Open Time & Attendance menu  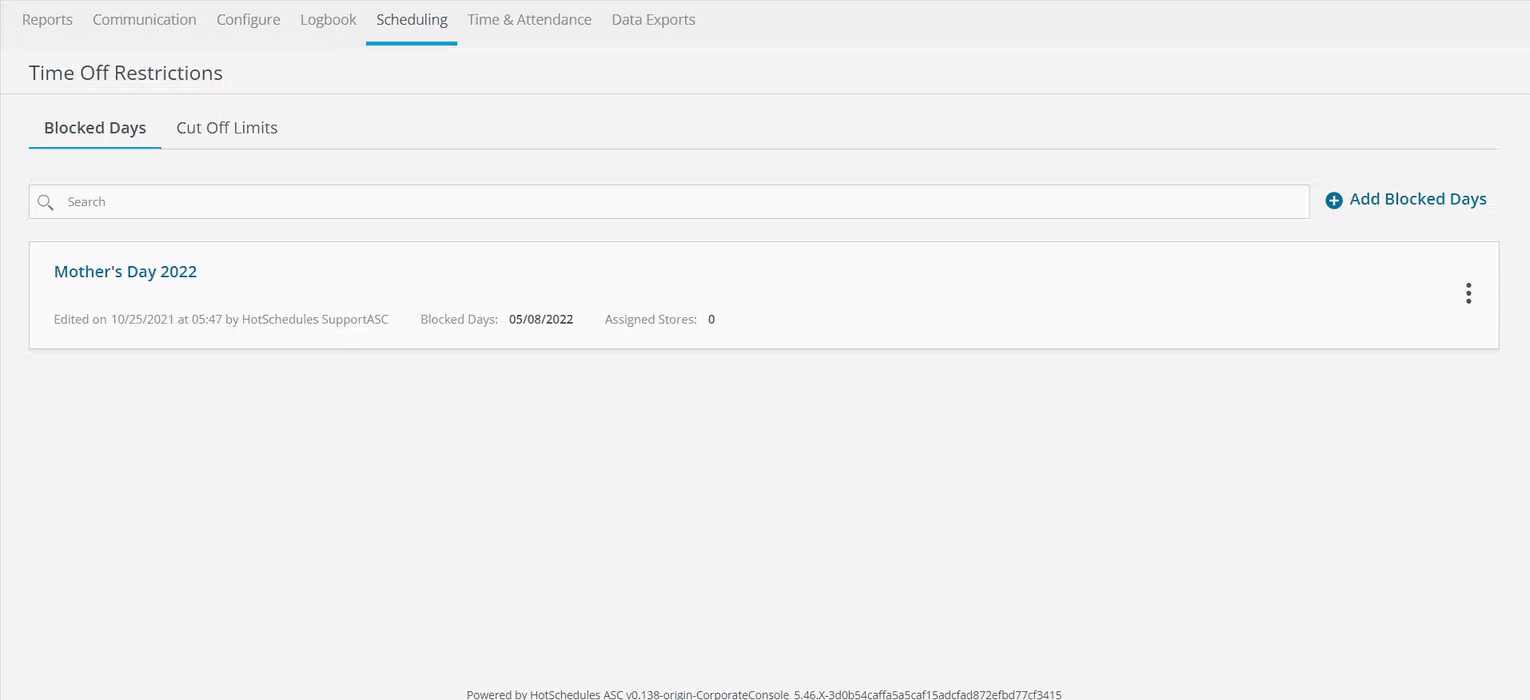(x=529, y=20)
